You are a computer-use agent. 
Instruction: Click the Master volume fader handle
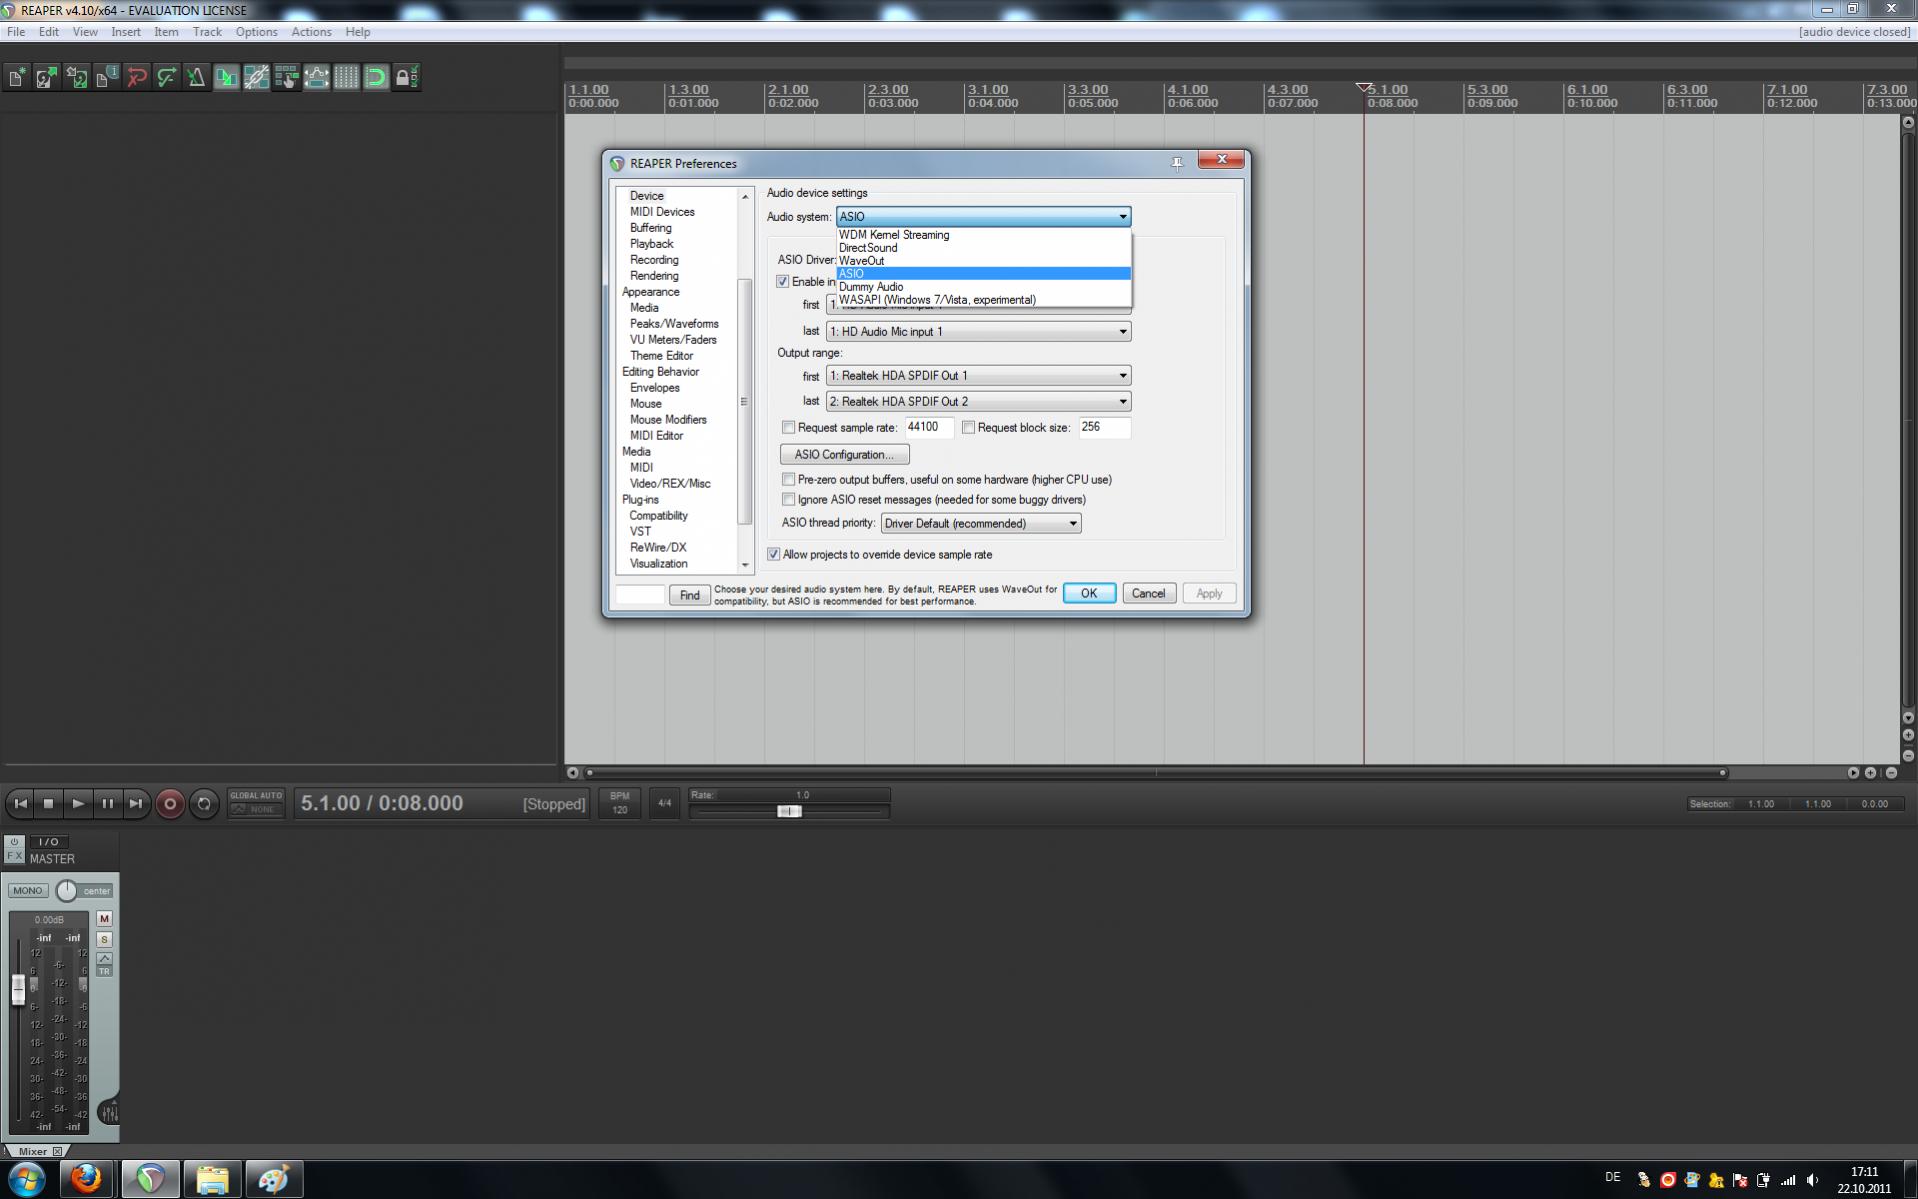click(x=18, y=990)
